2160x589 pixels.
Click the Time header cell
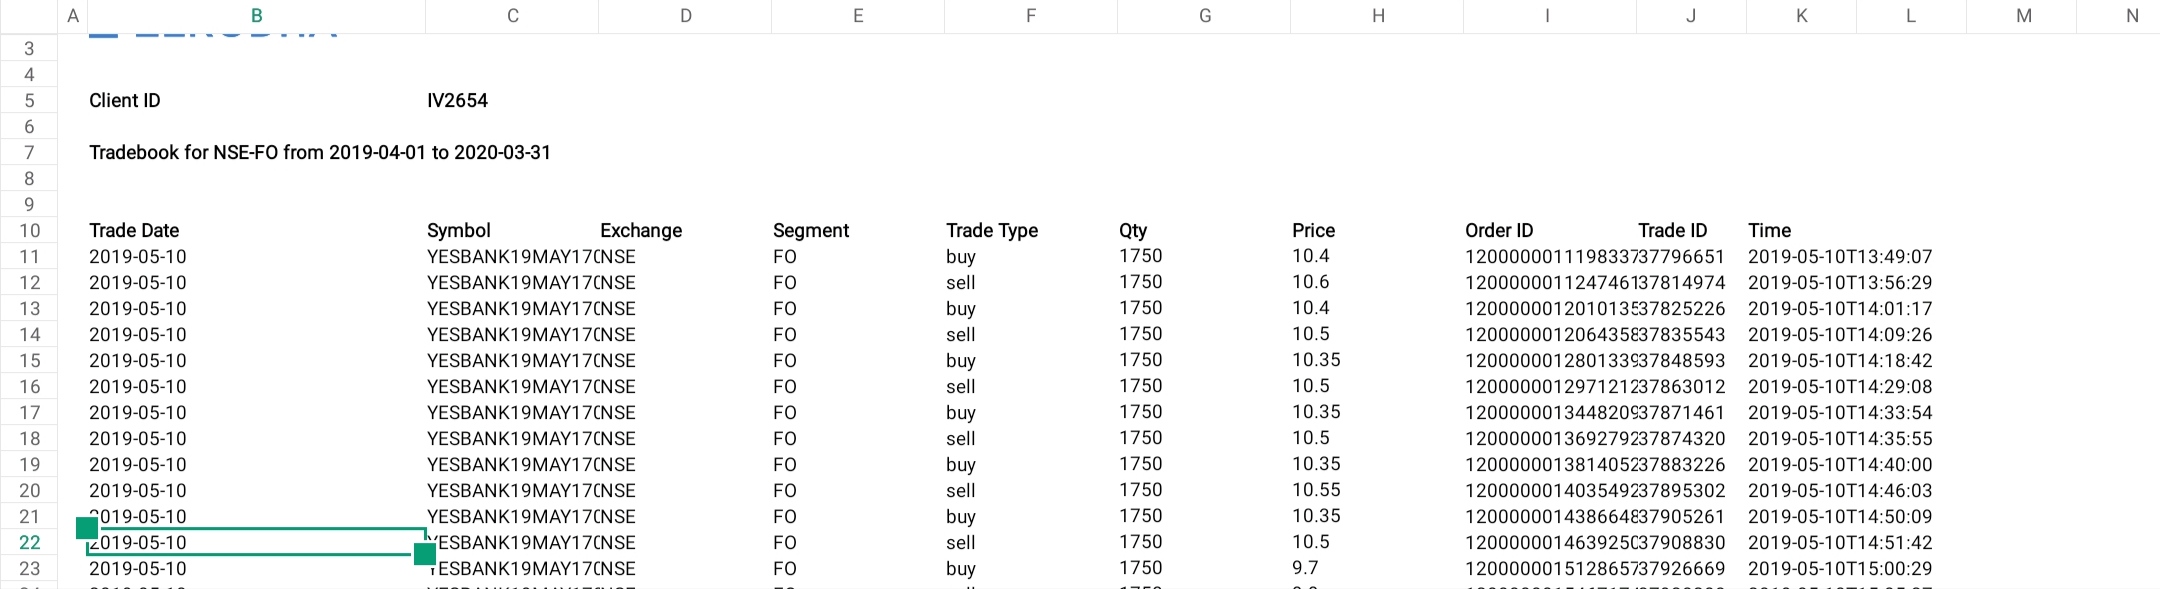1769,231
